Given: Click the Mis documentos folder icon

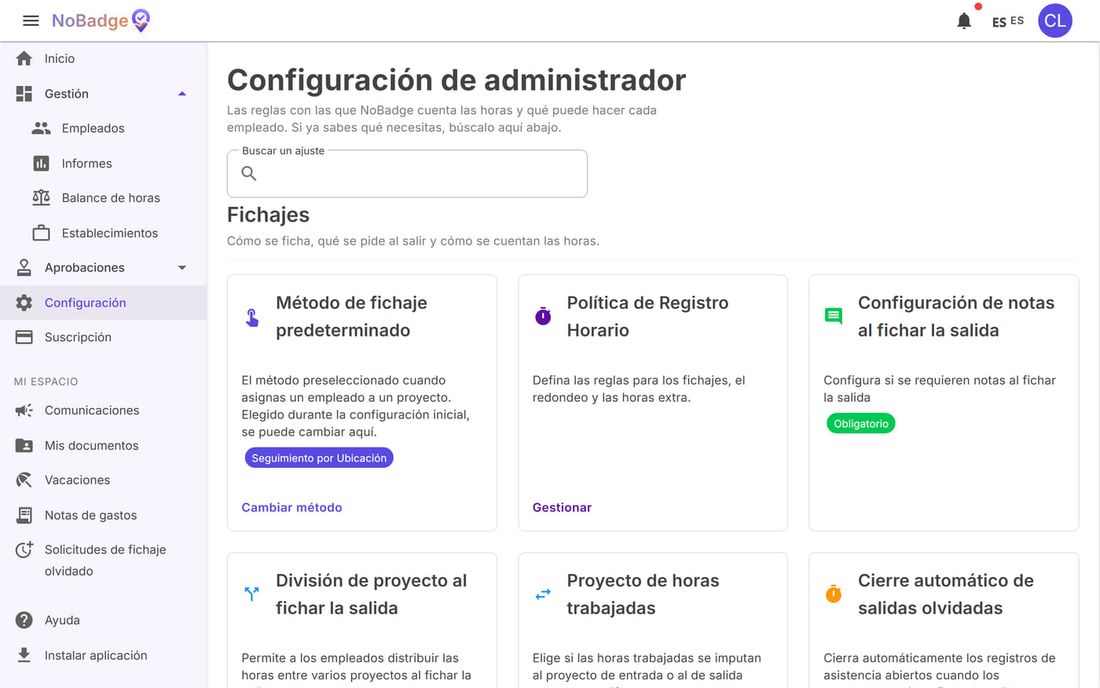Looking at the screenshot, I should click(x=24, y=445).
